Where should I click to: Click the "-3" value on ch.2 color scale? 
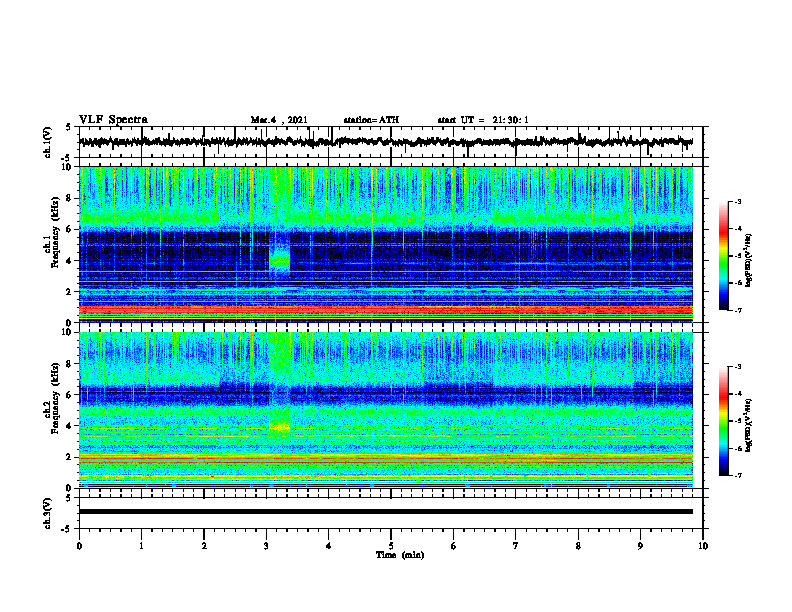coord(737,367)
